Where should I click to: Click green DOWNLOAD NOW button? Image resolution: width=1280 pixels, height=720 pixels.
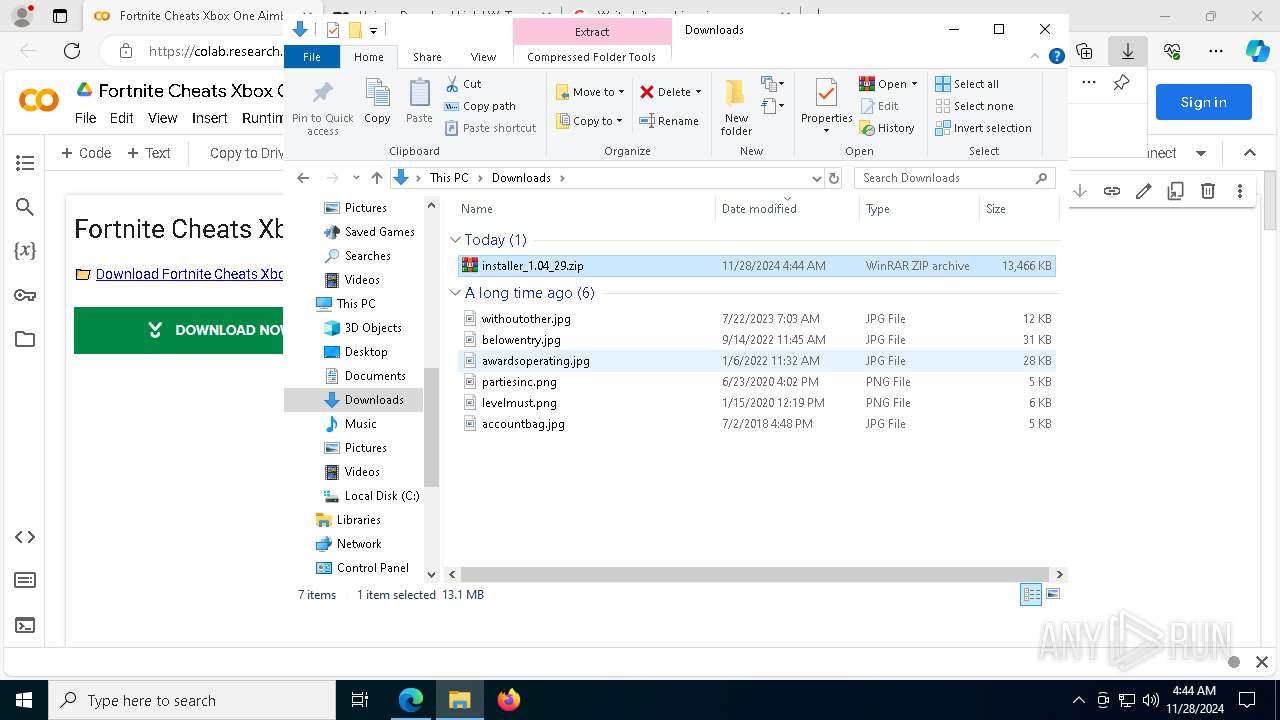pyautogui.click(x=179, y=330)
